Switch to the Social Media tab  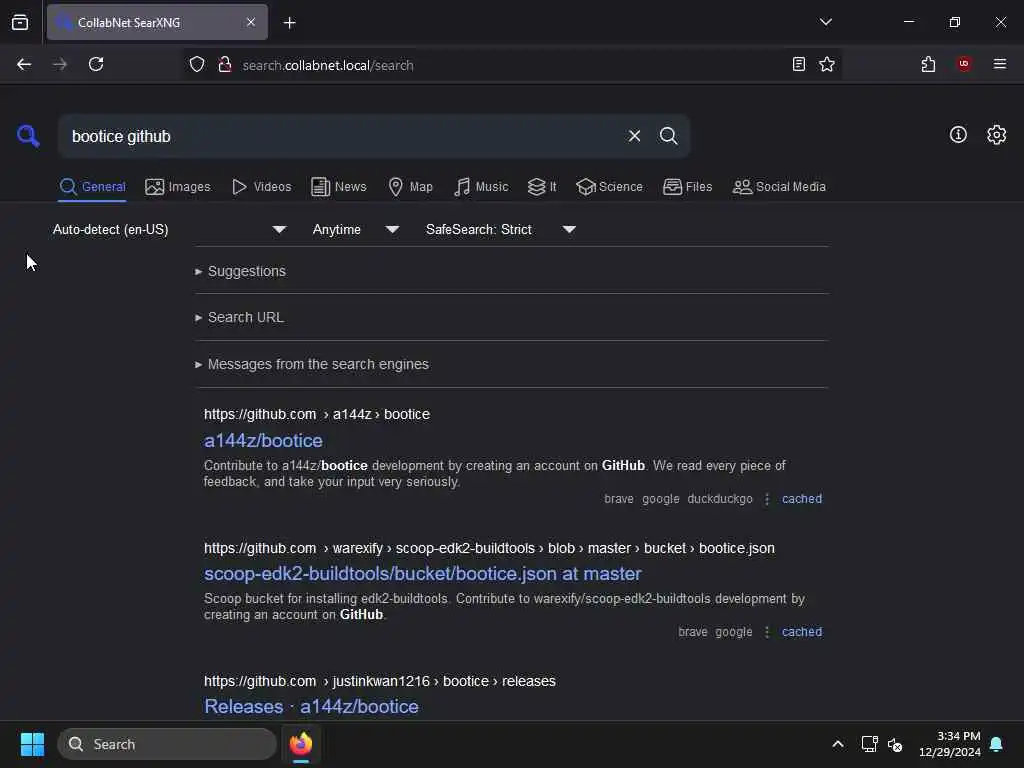coord(779,187)
